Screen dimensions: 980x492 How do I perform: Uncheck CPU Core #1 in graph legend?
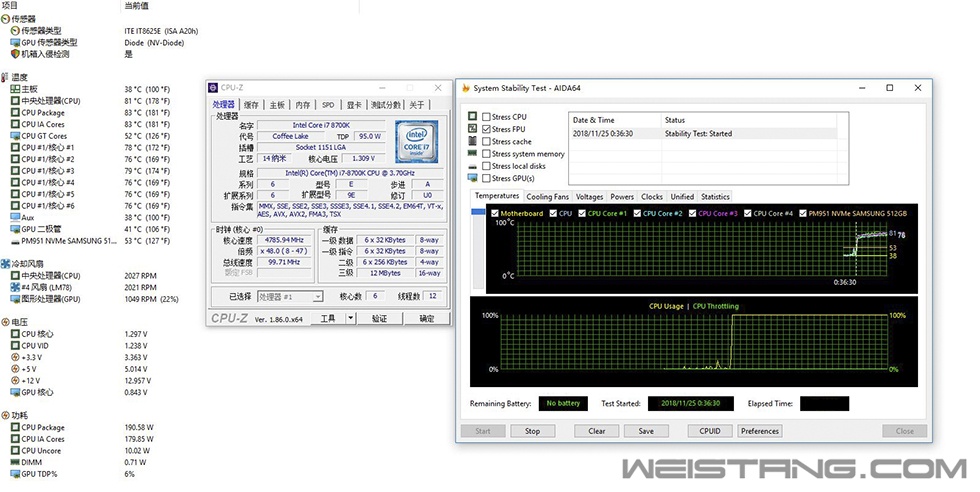click(x=582, y=213)
